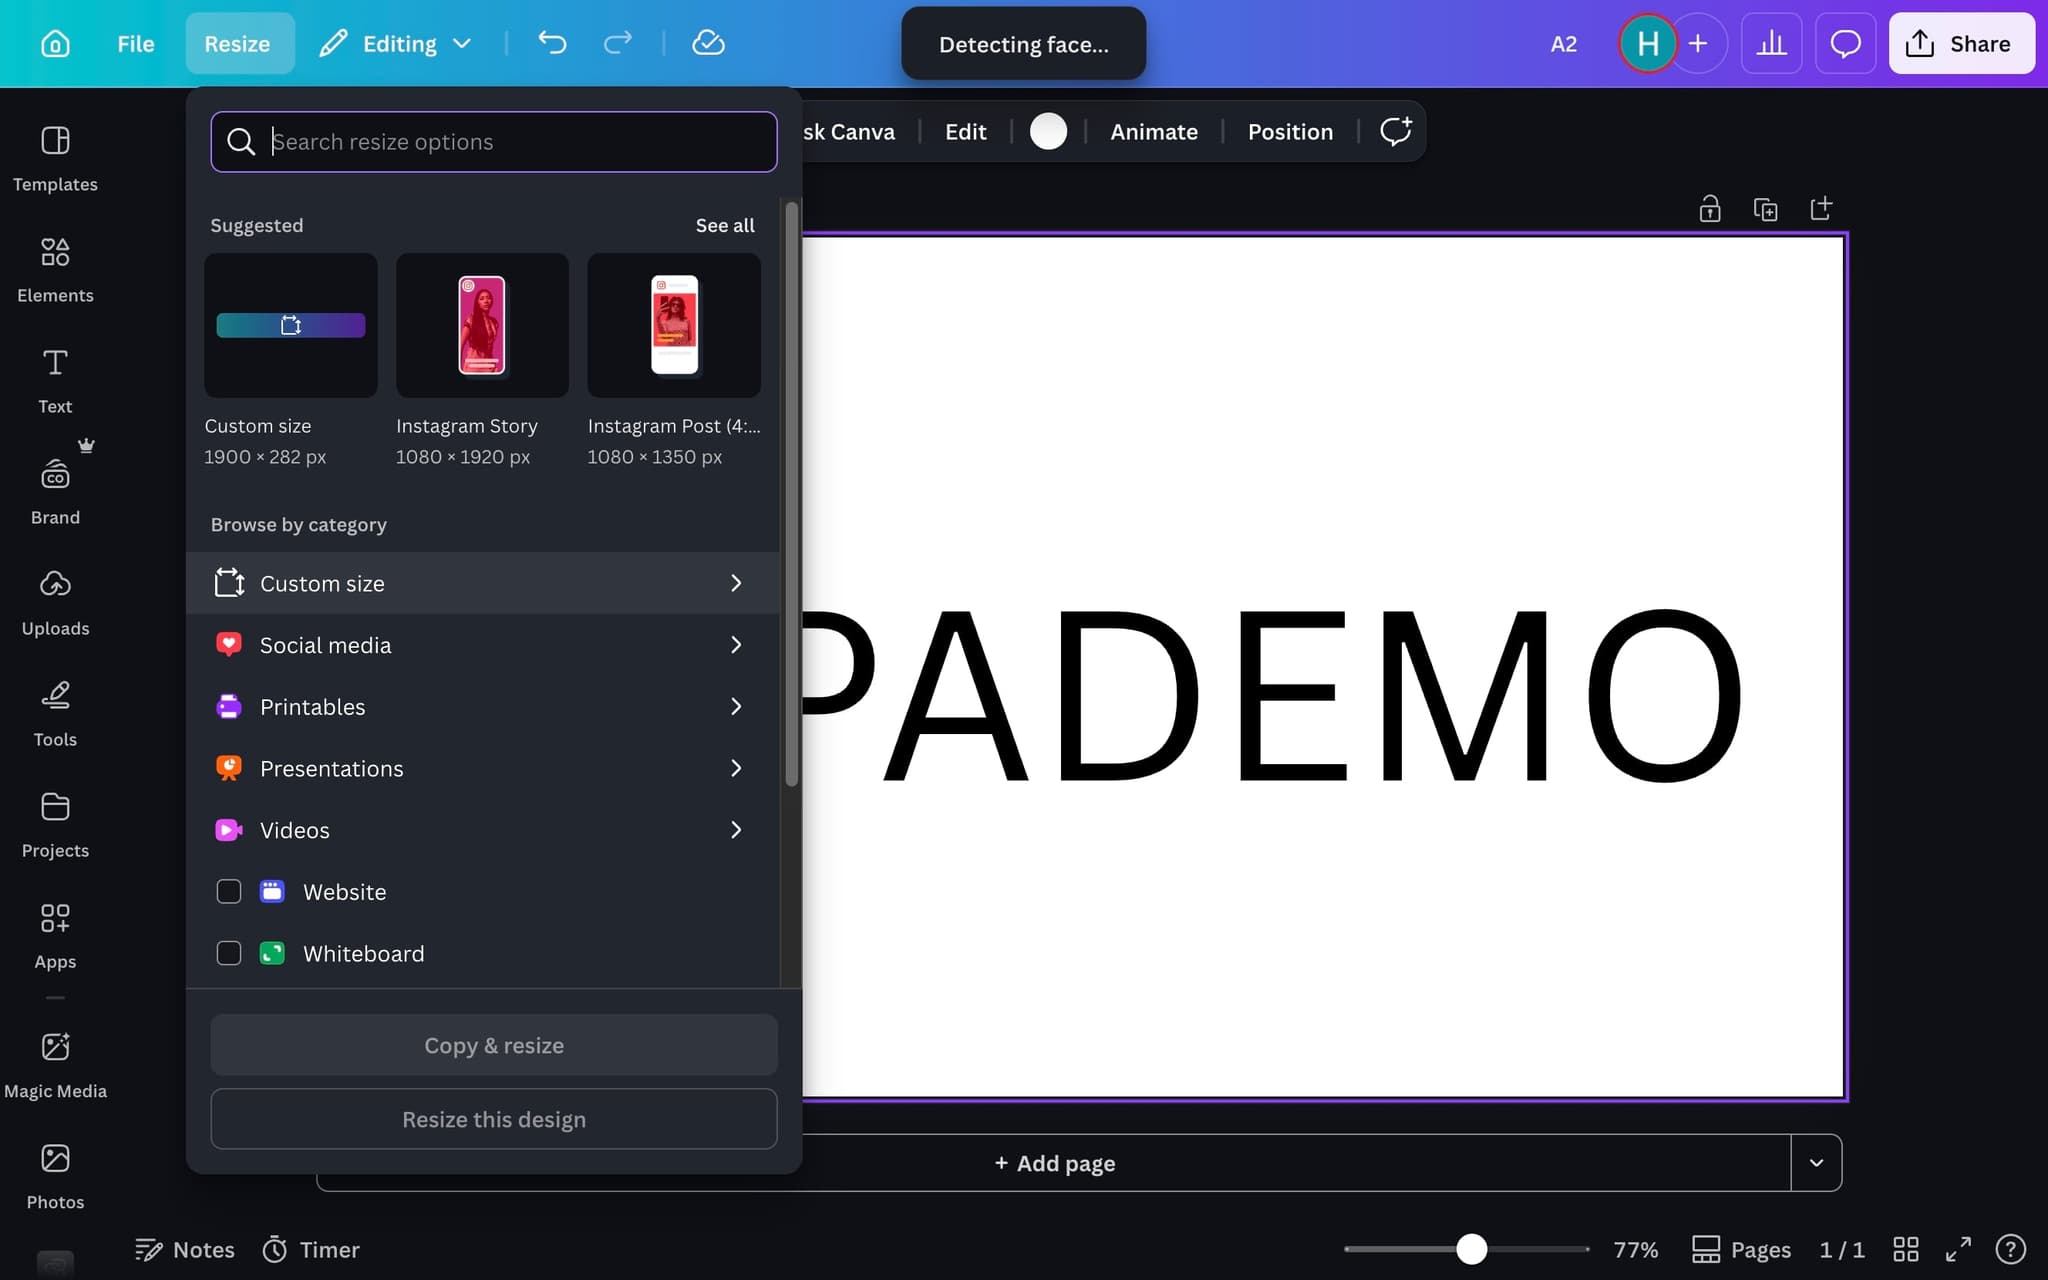Open dropdown arrow next to Add page
The height and width of the screenshot is (1280, 2048).
click(x=1816, y=1163)
